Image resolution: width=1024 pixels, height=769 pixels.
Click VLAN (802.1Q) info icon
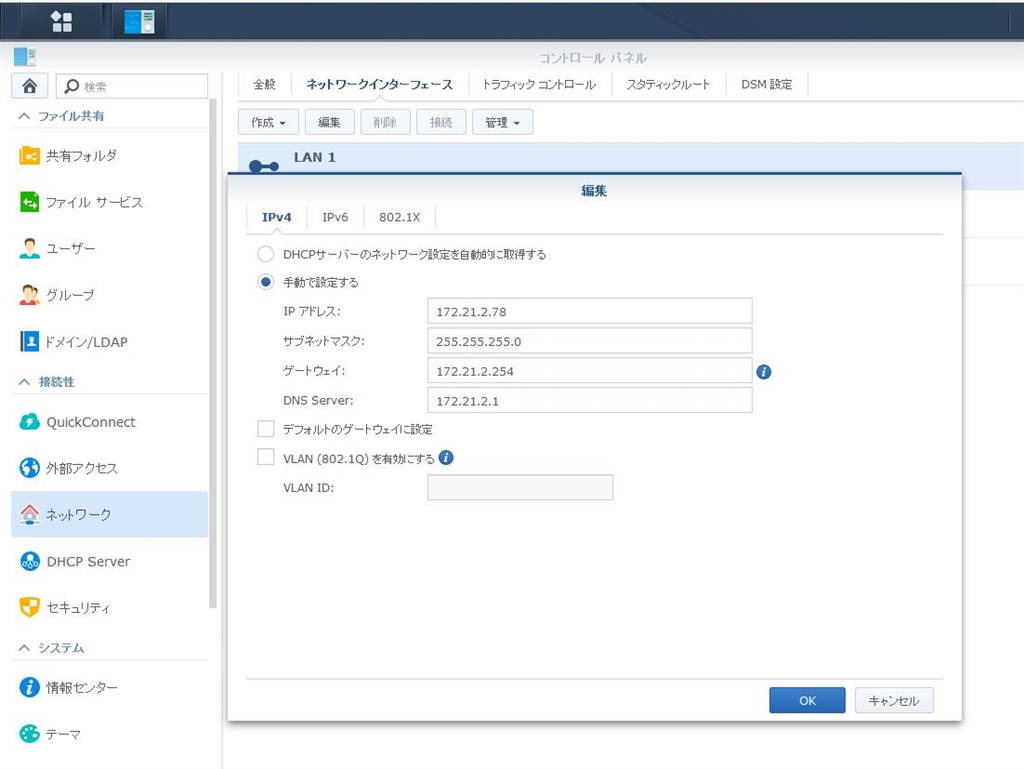coord(446,458)
